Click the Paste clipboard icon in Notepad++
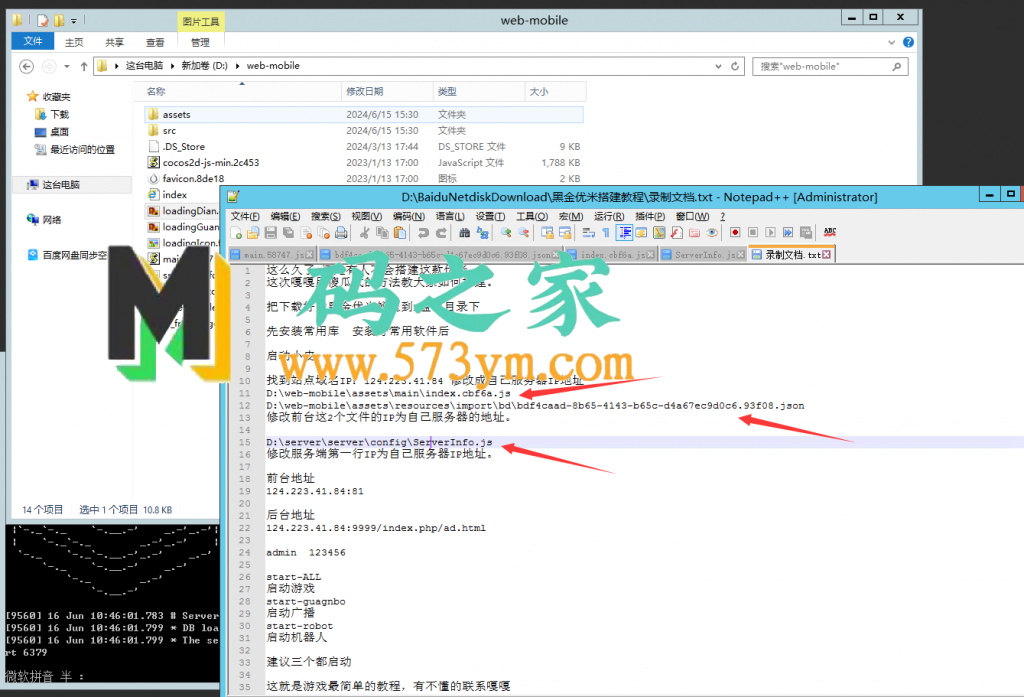1024x697 pixels. (x=400, y=233)
